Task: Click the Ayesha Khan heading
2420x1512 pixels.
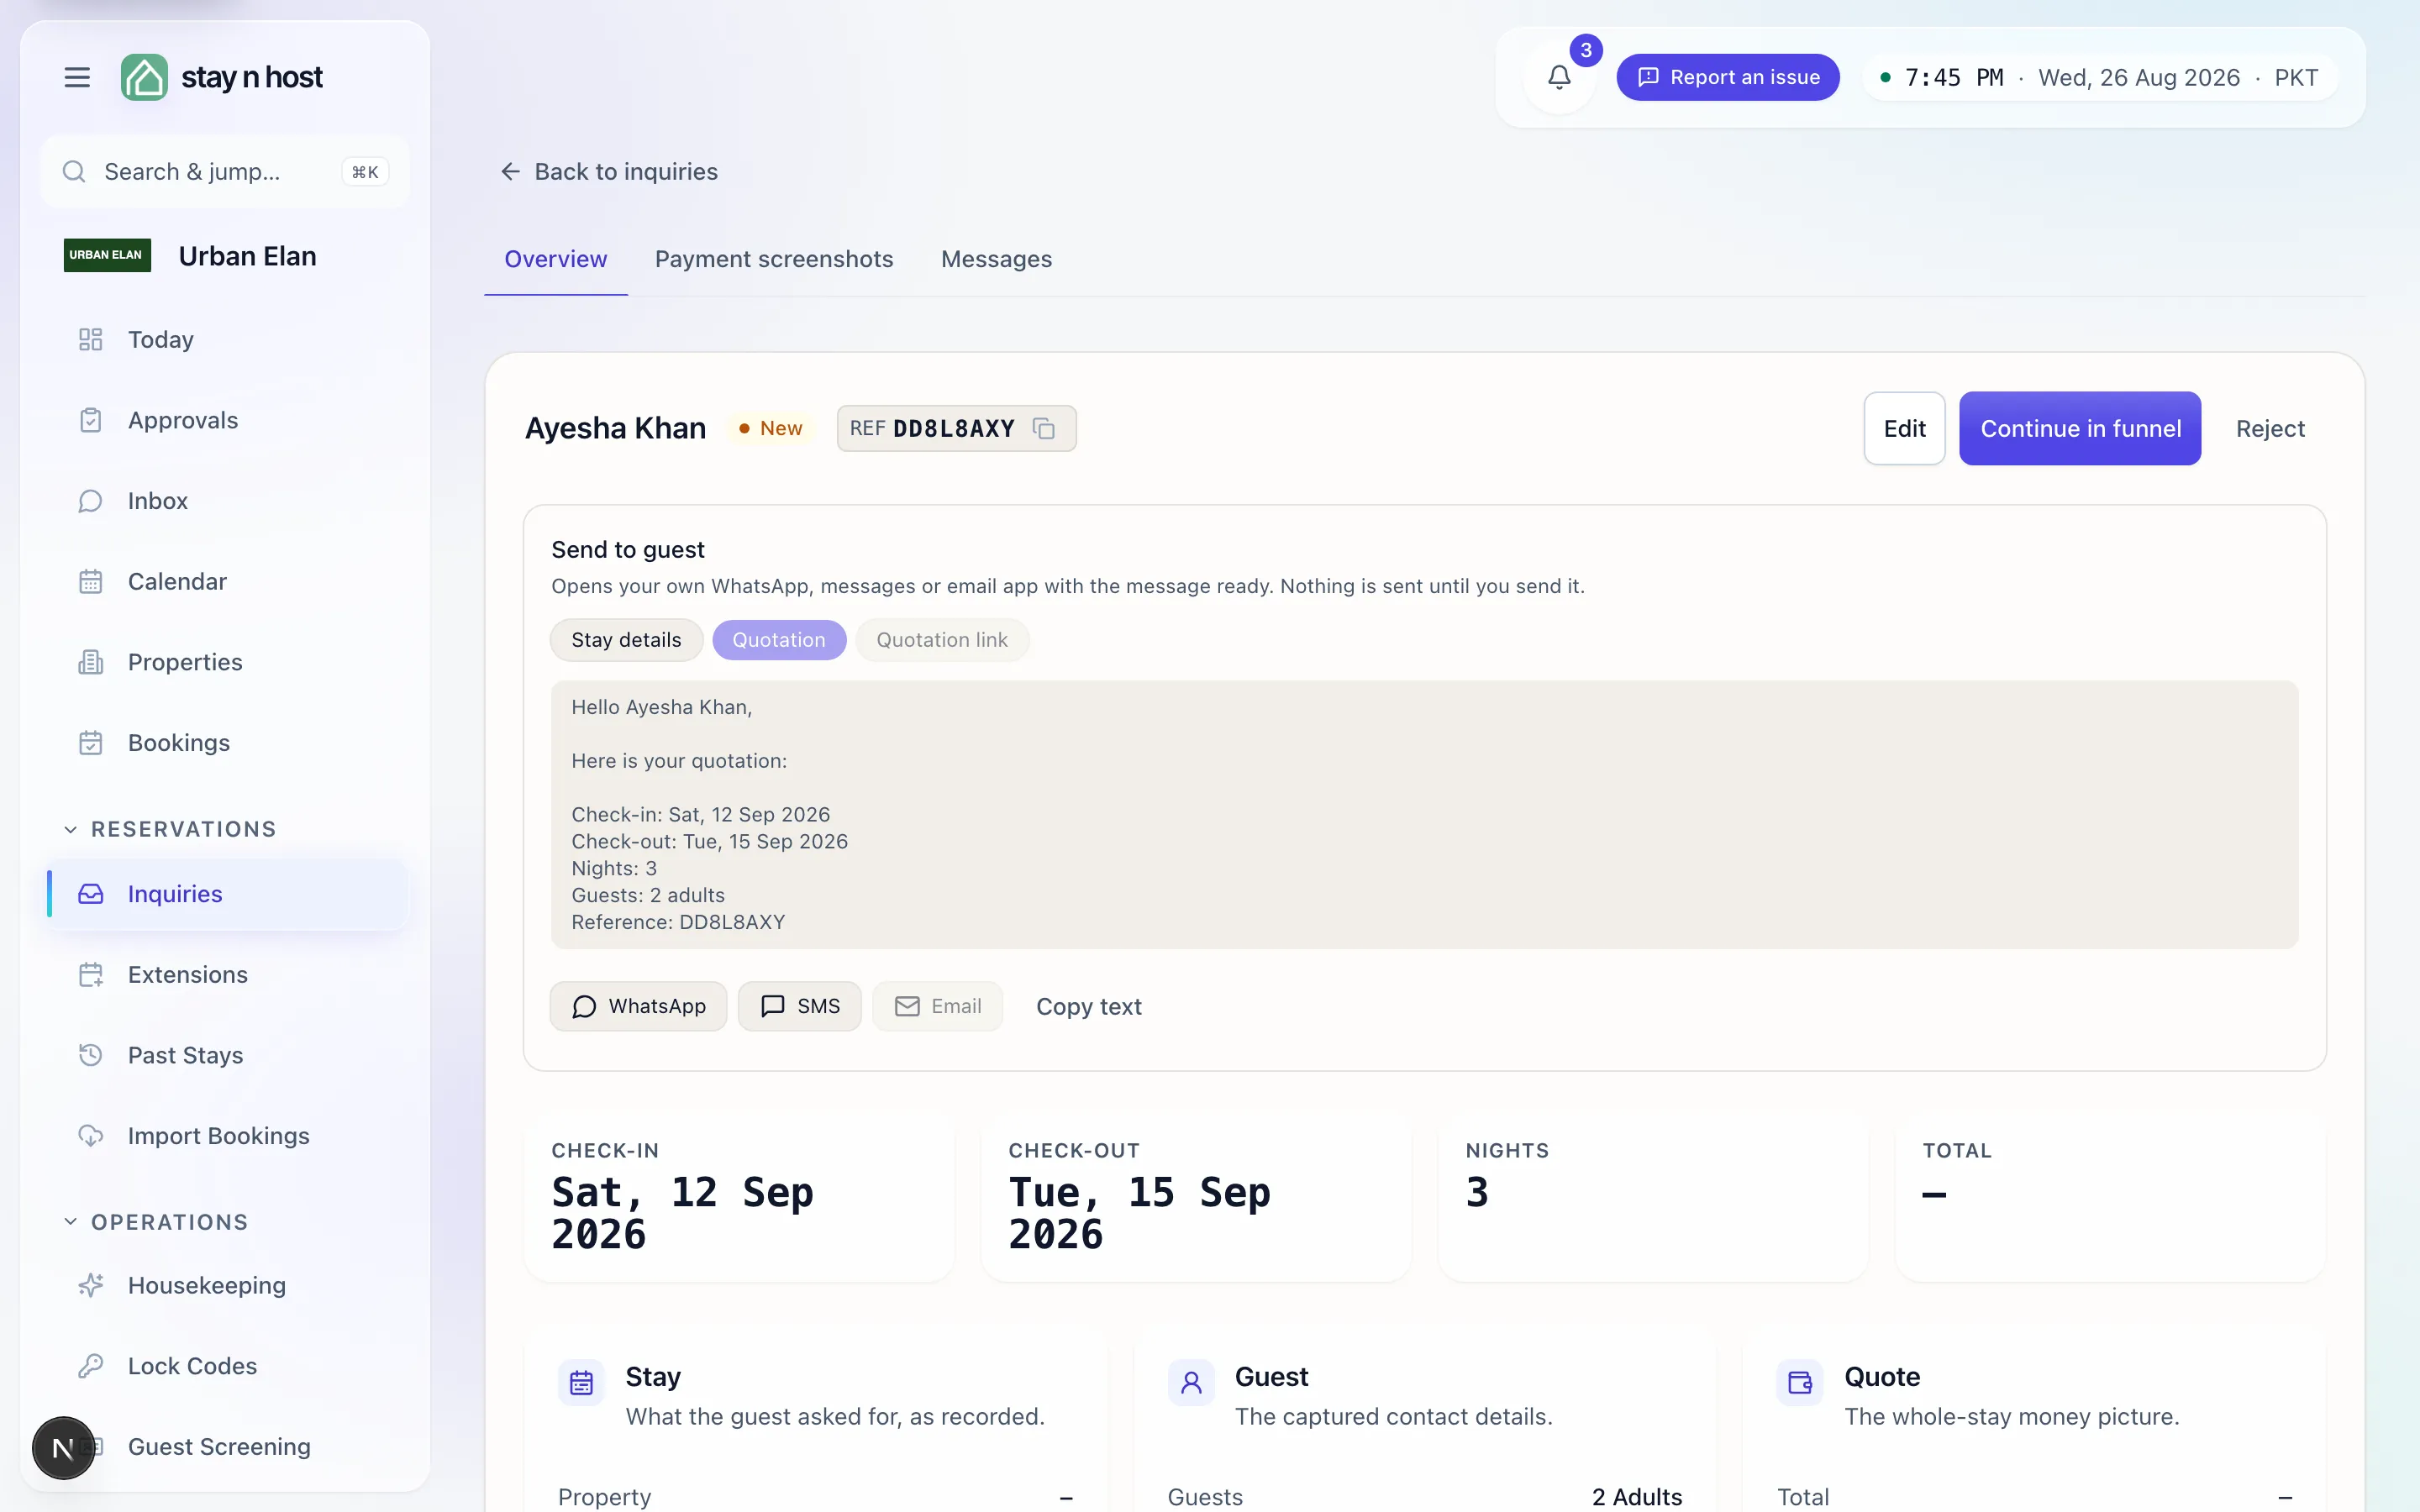Action: click(615, 428)
